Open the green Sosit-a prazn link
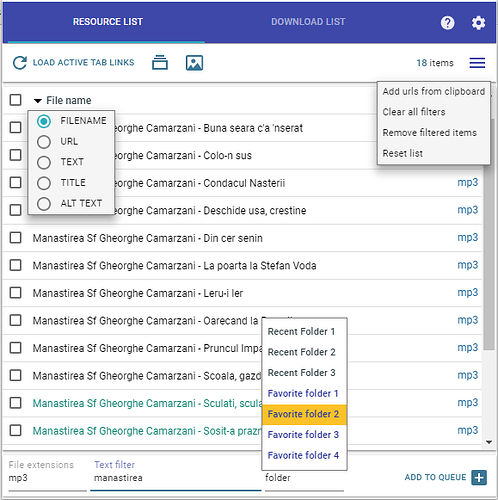The image size is (498, 500). [x=147, y=431]
